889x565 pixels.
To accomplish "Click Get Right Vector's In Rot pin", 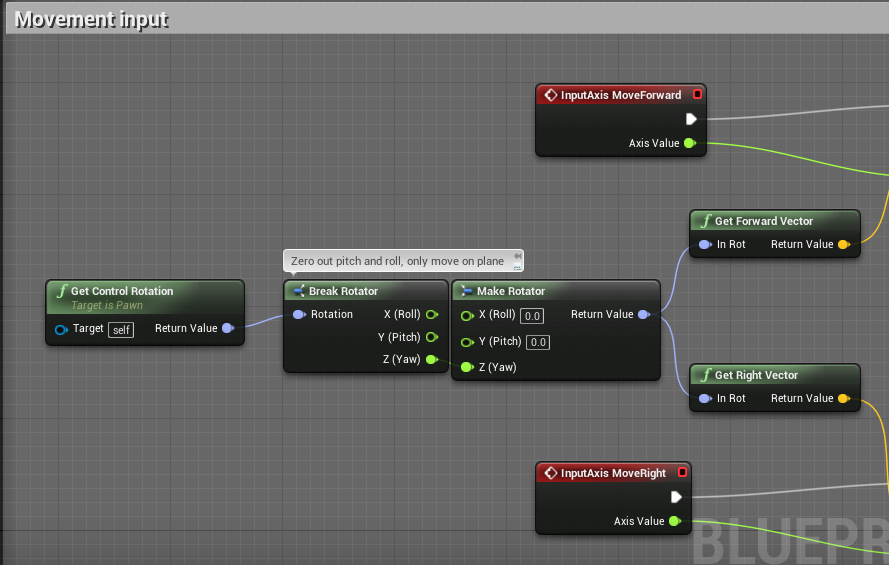I will [x=705, y=398].
